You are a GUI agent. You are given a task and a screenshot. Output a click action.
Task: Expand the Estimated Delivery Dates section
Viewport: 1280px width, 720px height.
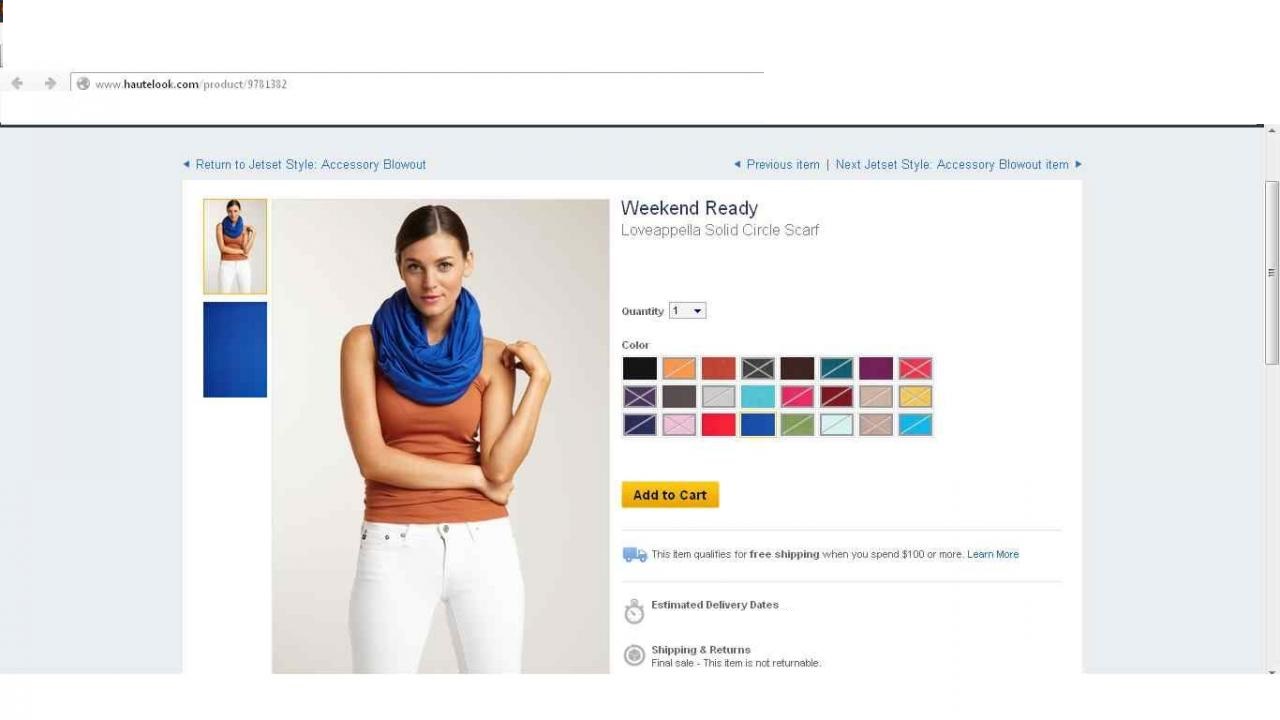point(714,605)
